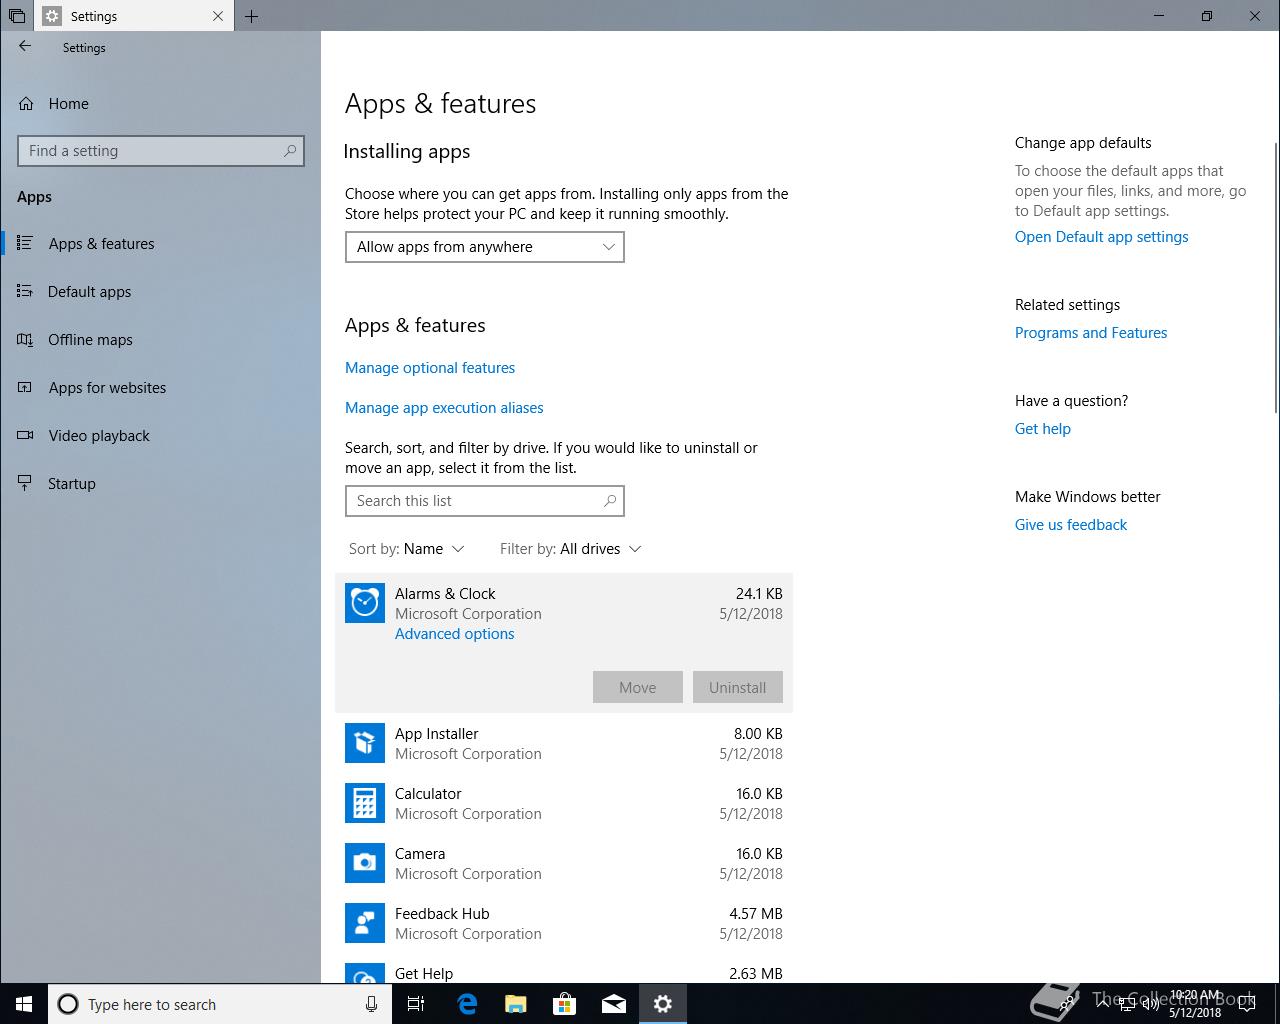
Task: Click the back arrow in Settings
Action: 25,46
